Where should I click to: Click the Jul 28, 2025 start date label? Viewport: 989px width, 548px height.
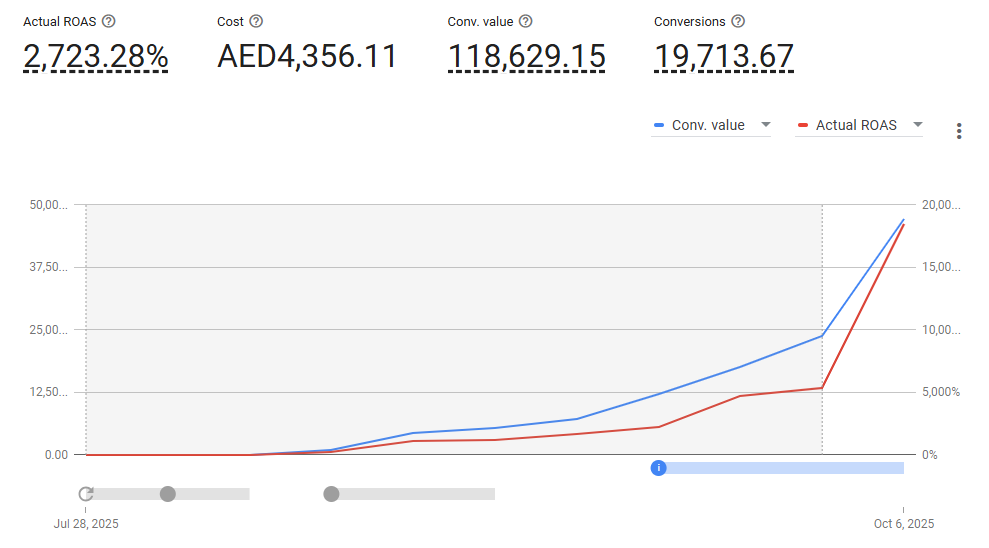pyautogui.click(x=86, y=524)
